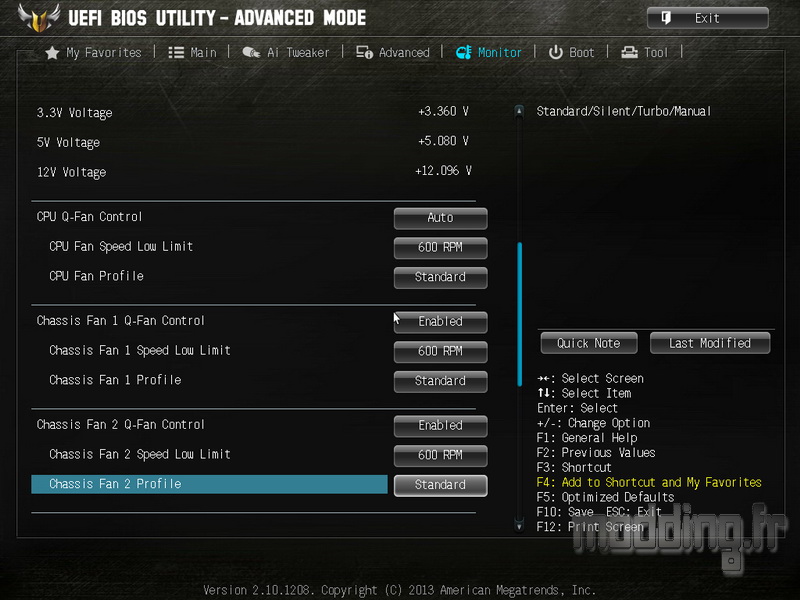The image size is (800, 600).
Task: Open CPU Fan Profile Standard dropdown
Action: (x=440, y=278)
